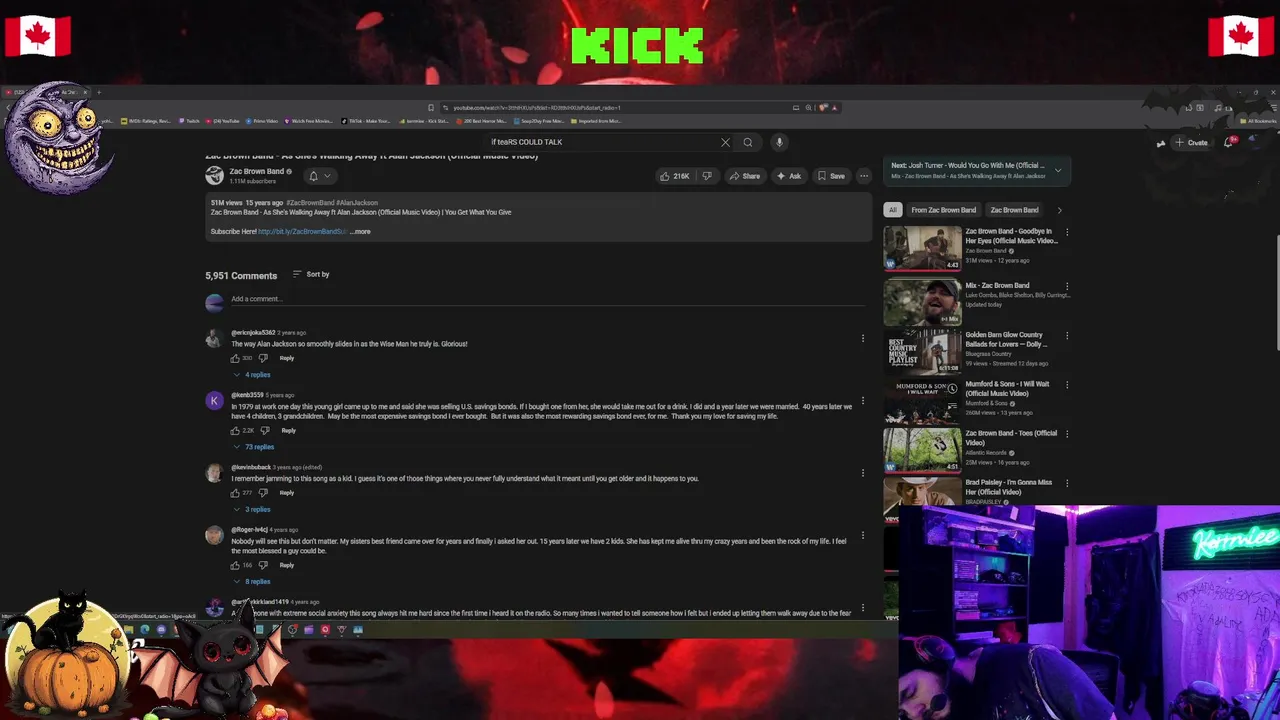Image resolution: width=1280 pixels, height=720 pixels.
Task: Open options menu for @kenb3559 comment
Action: [x=862, y=401]
